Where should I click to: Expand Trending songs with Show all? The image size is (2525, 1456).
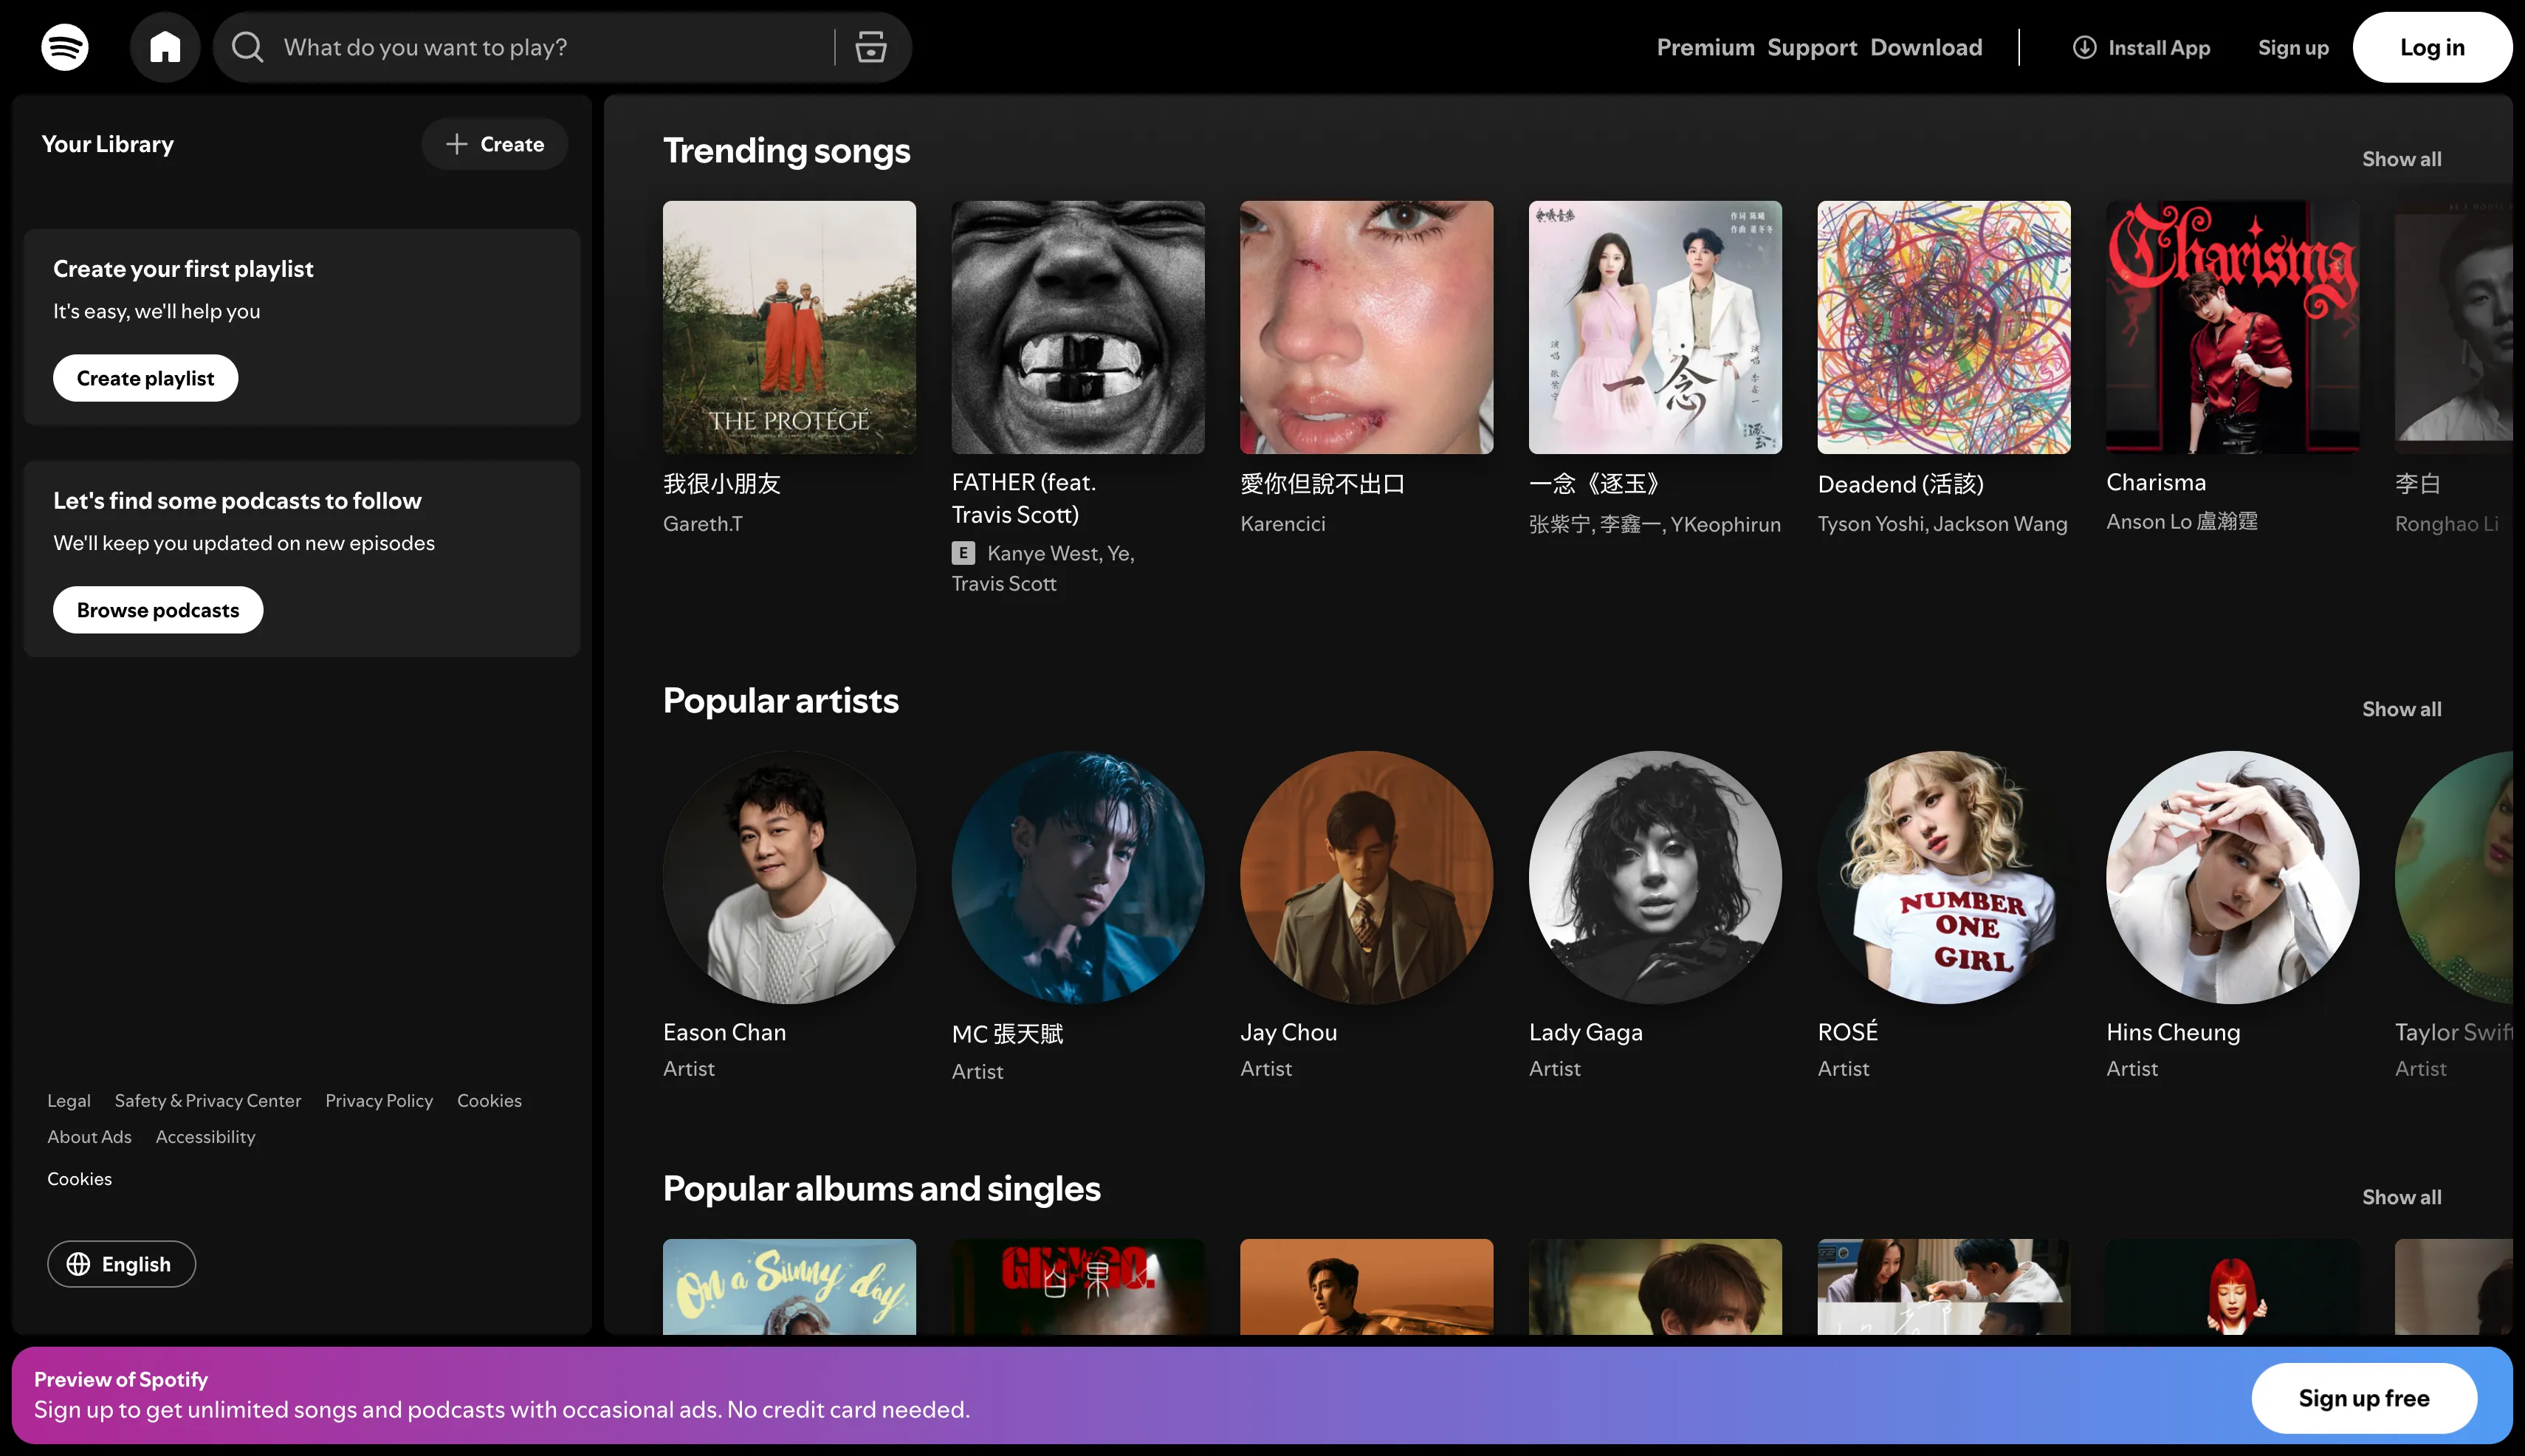click(x=2401, y=159)
